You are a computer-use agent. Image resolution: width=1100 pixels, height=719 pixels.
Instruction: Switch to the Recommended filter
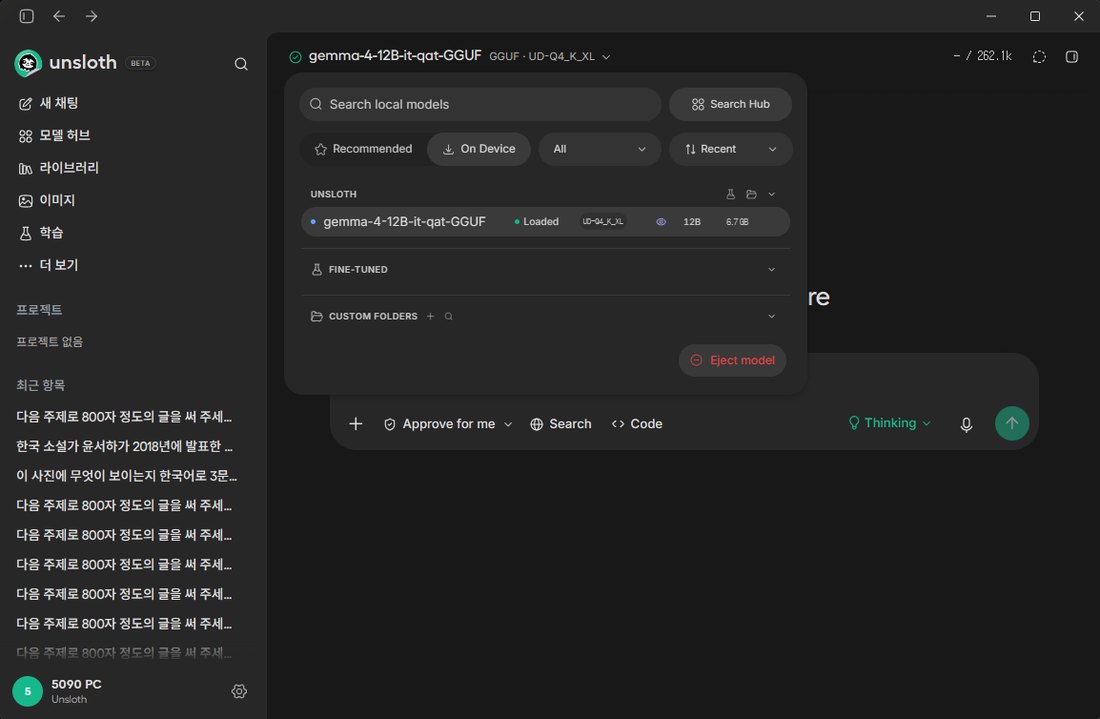363,149
